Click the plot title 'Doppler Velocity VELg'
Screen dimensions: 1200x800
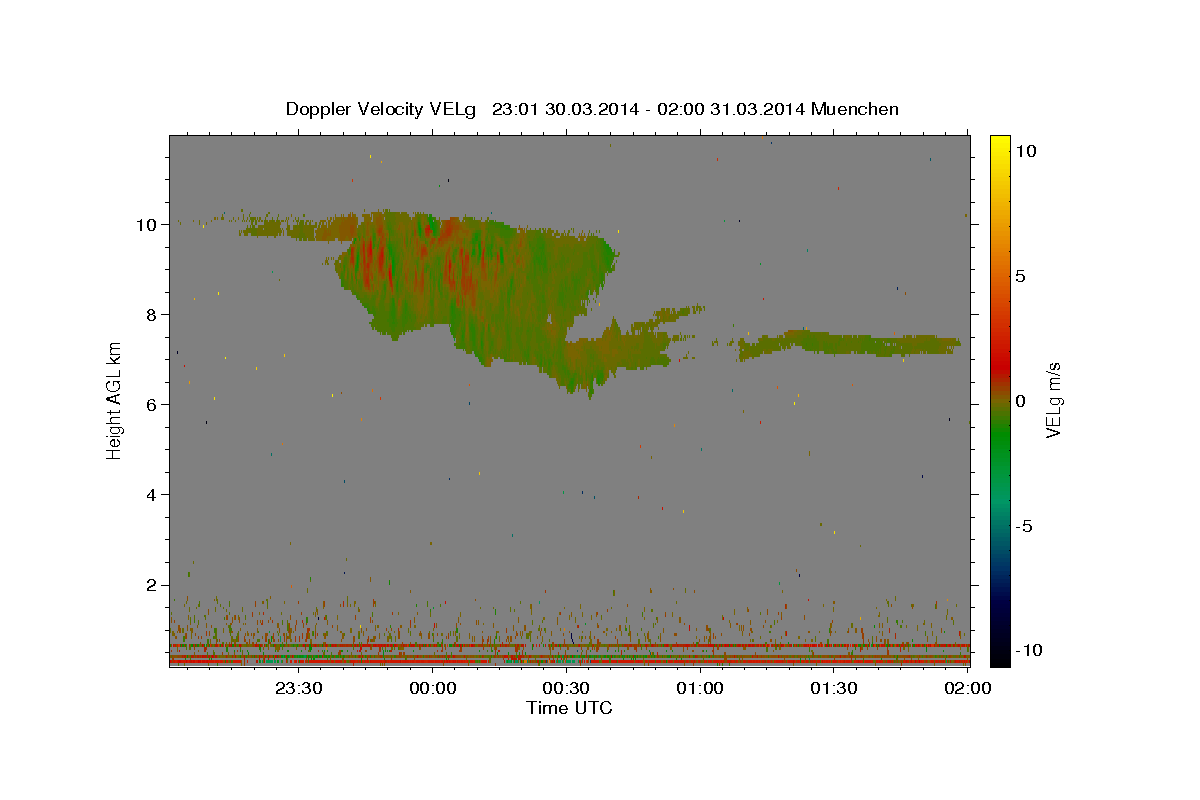point(383,109)
